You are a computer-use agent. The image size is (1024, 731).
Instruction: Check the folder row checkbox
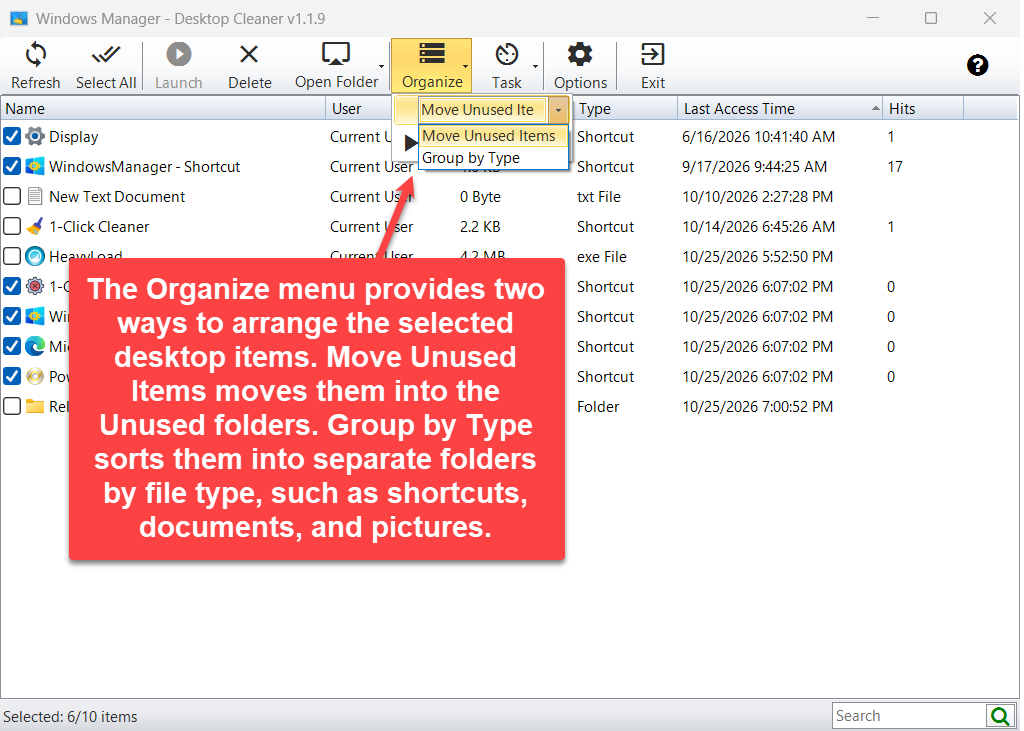[x=12, y=406]
